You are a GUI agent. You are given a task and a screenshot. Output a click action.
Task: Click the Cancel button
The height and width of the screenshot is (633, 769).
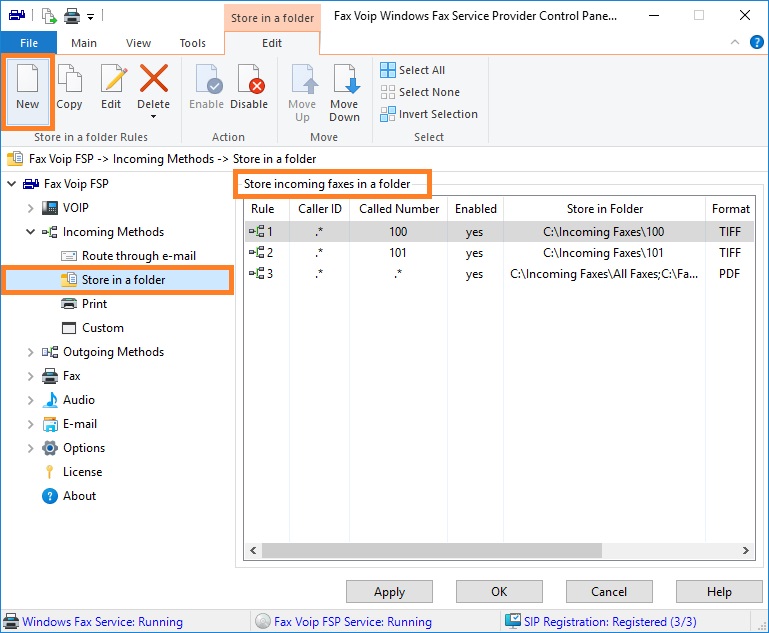609,592
